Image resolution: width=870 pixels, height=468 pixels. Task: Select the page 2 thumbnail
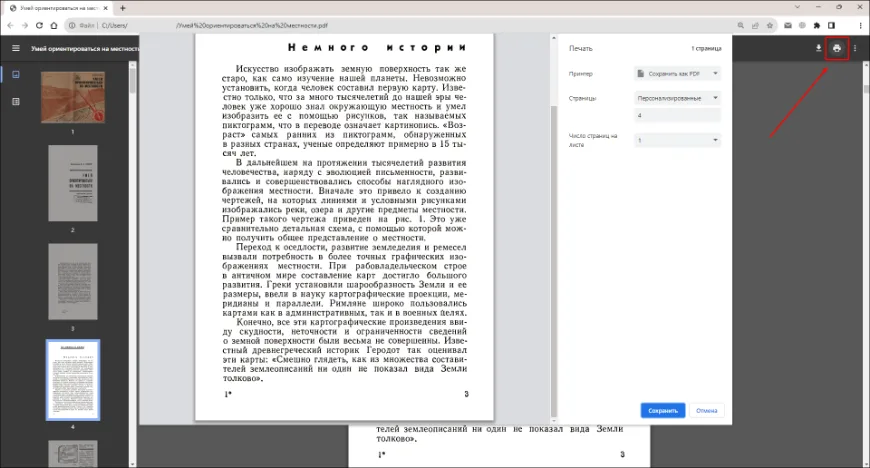73,183
